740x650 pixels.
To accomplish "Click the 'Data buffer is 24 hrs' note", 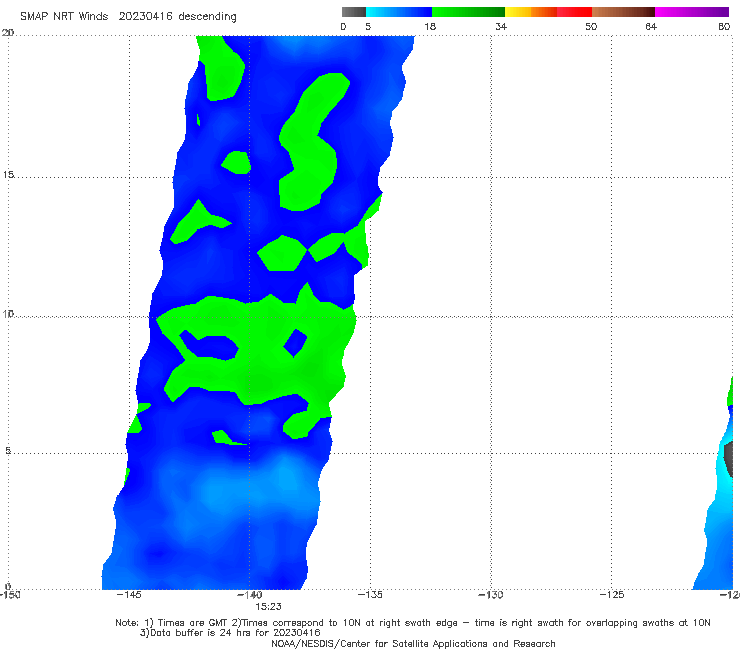I will 230,633.
